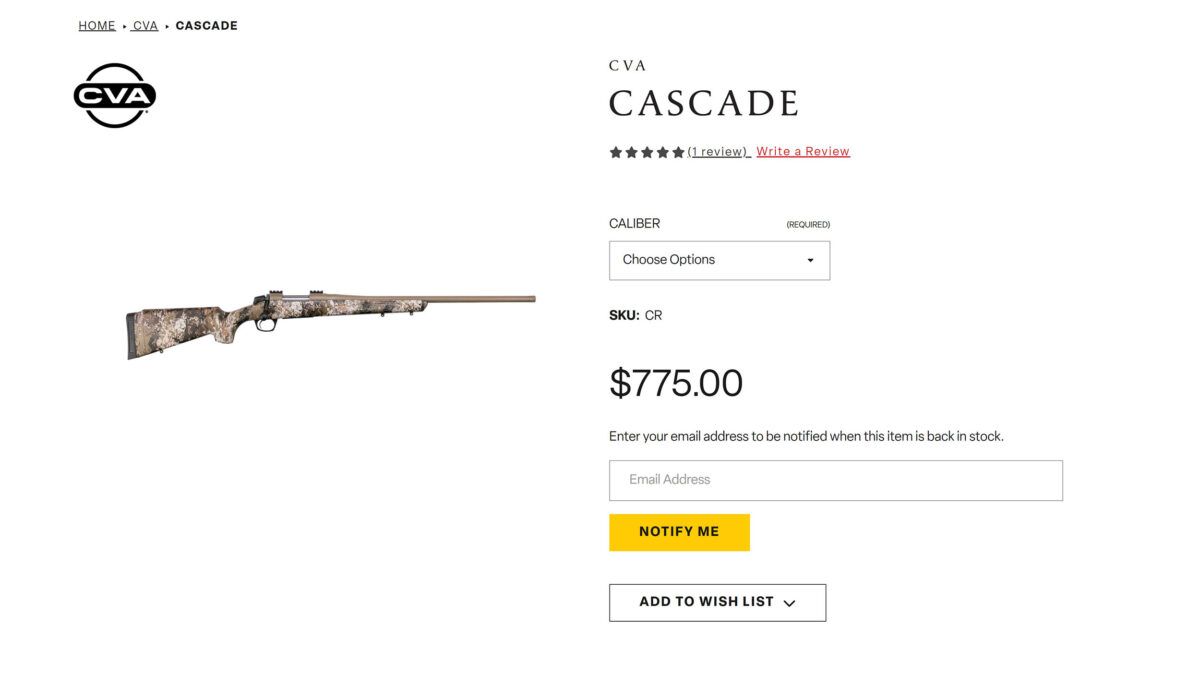Click the caret icon in the caliber selector
The width and height of the screenshot is (1200, 675).
point(810,260)
